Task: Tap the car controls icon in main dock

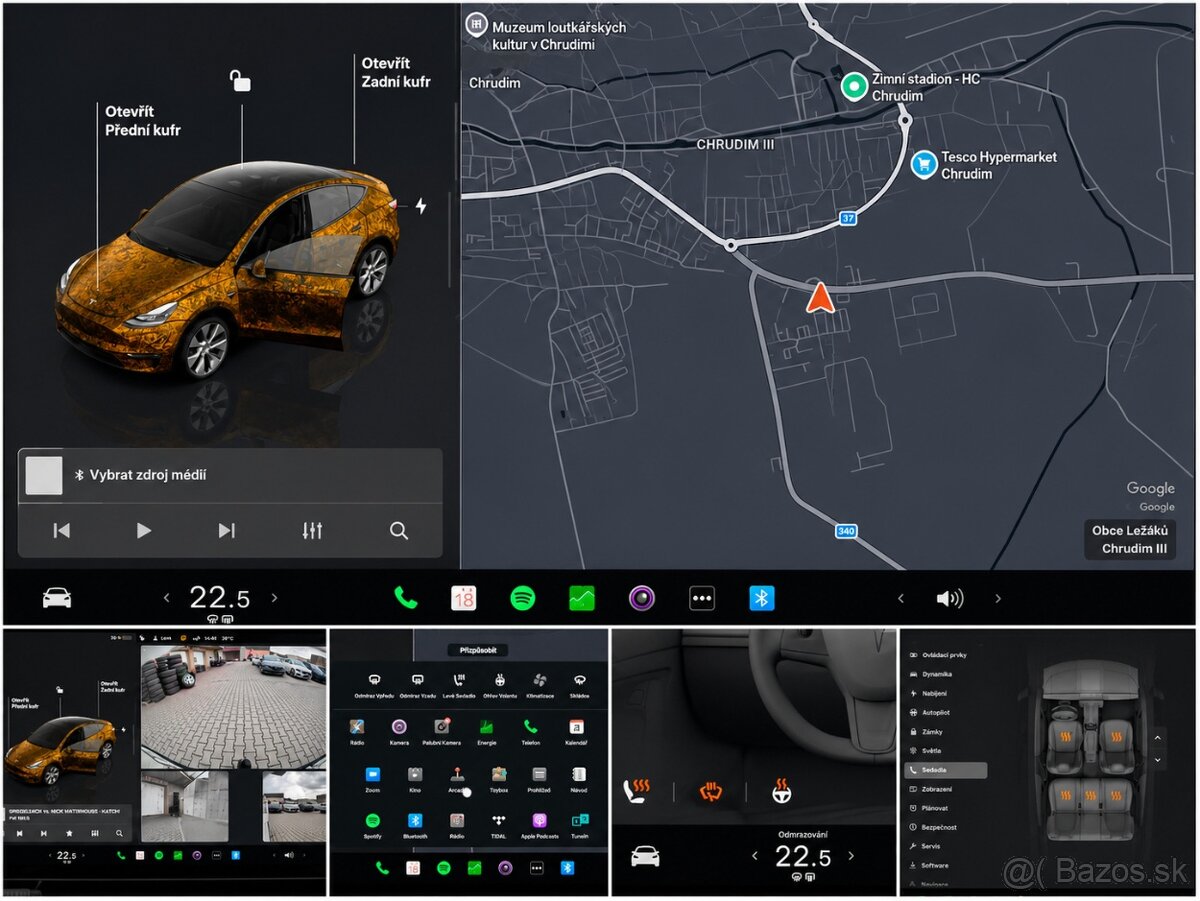Action: [57, 598]
